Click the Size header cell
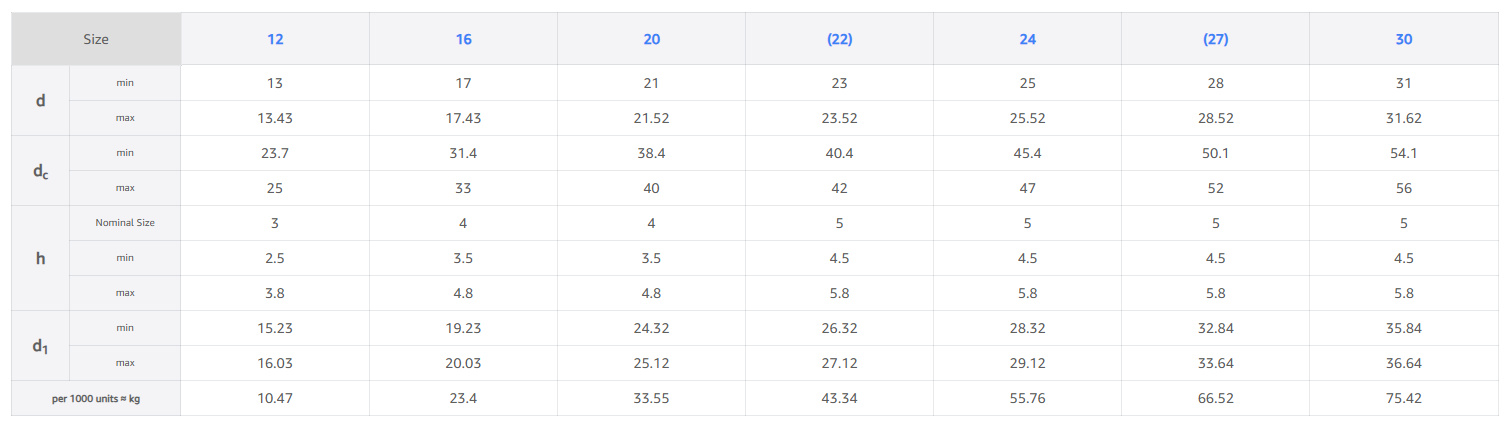 point(96,39)
